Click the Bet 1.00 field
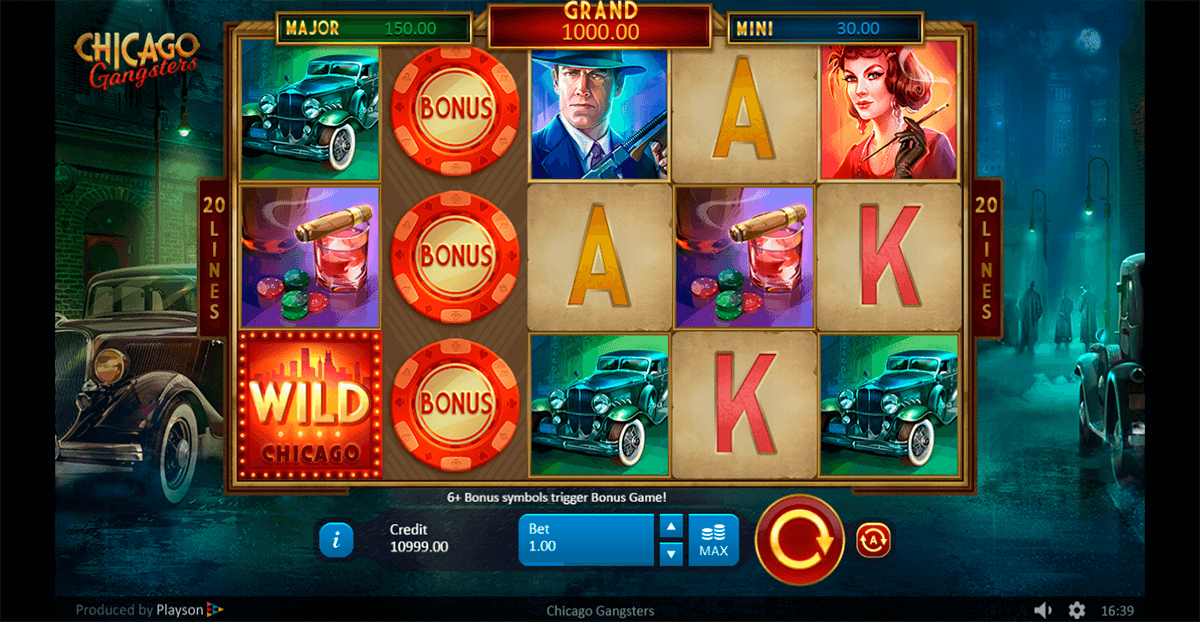The height and width of the screenshot is (622, 1200). (x=587, y=540)
